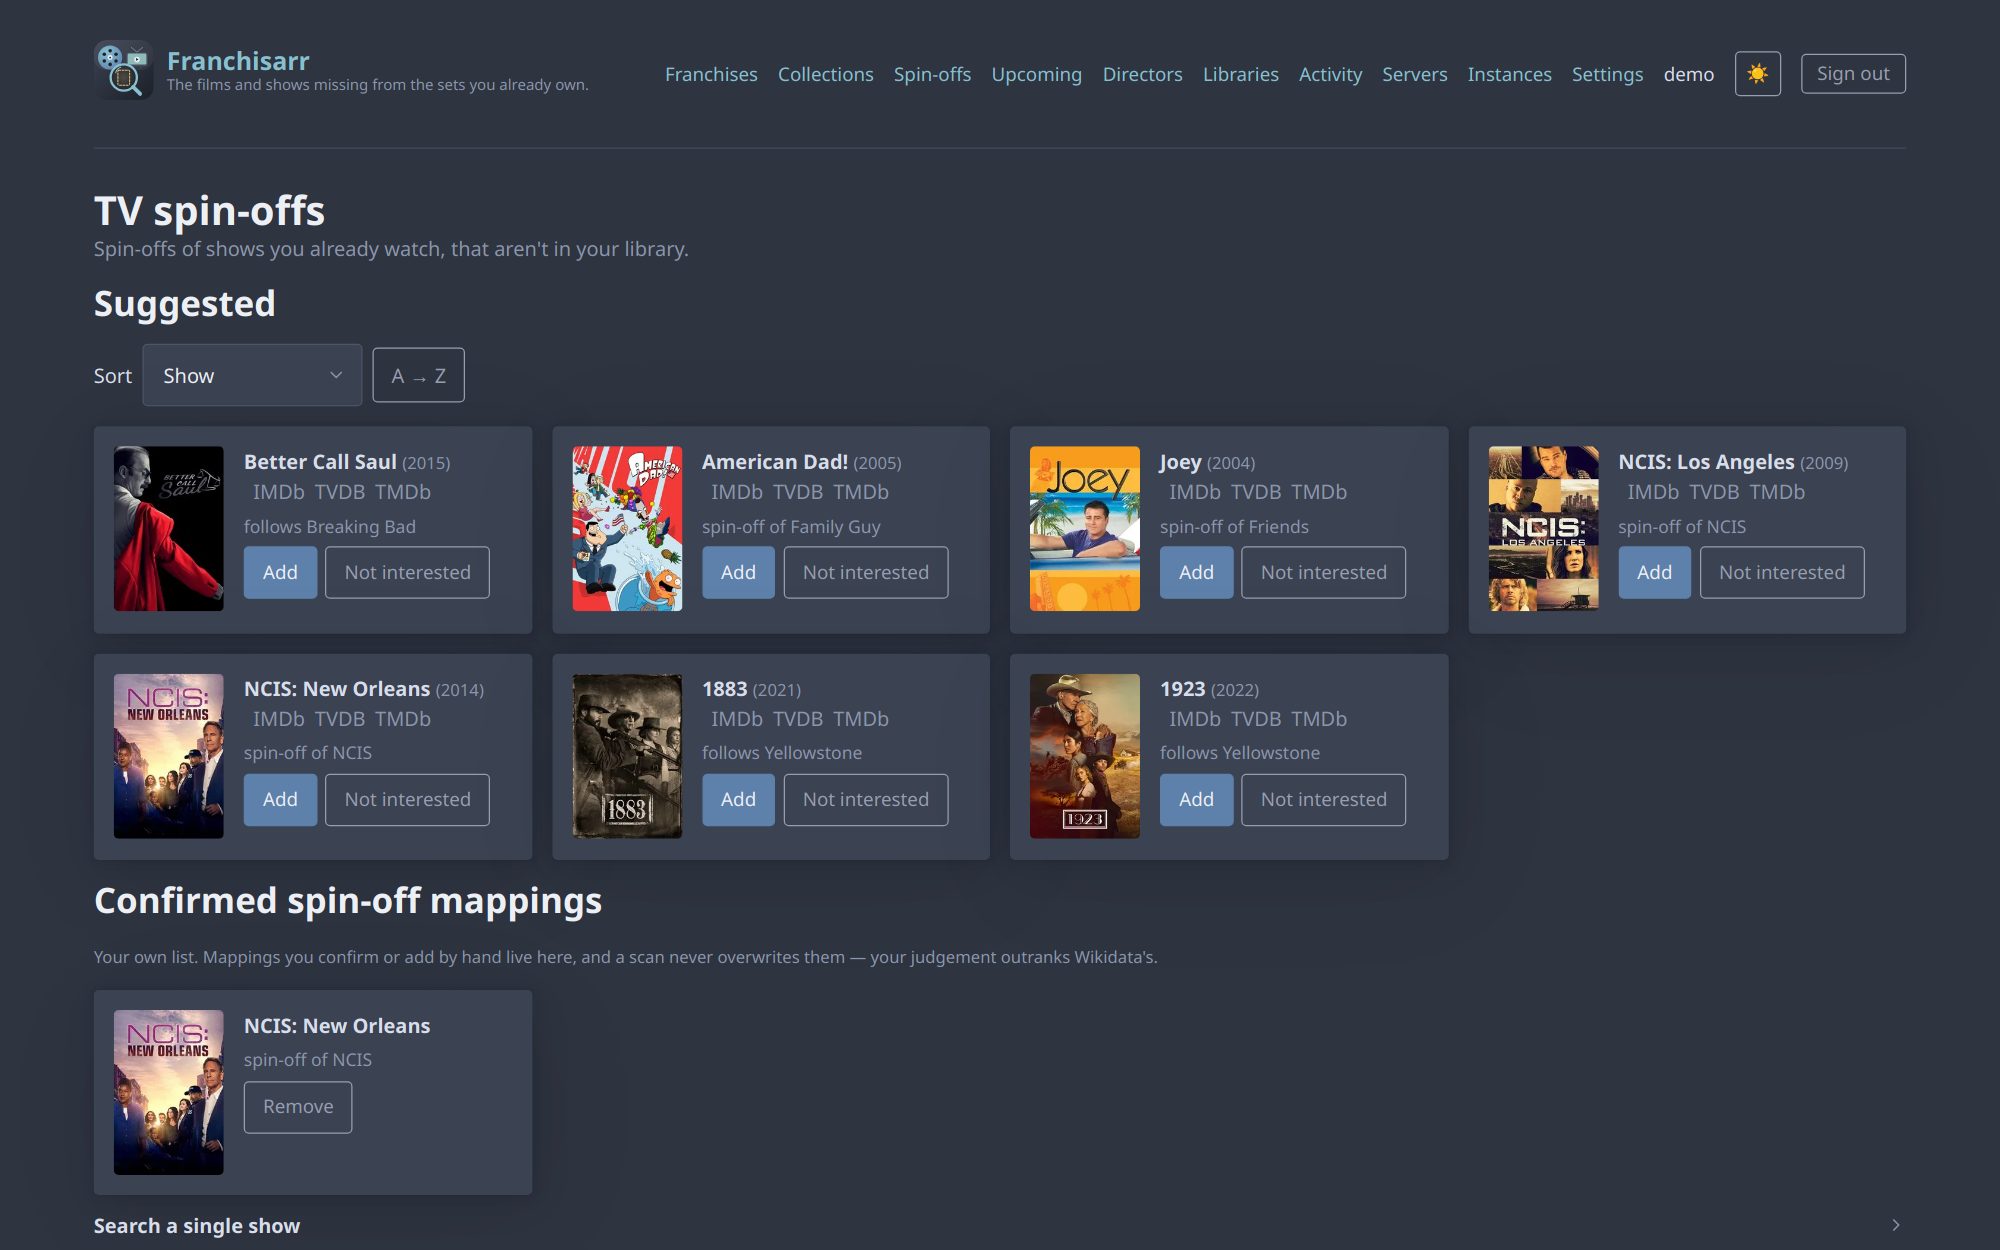Click the Better Call Saul poster
This screenshot has width=2000, height=1250.
click(169, 528)
